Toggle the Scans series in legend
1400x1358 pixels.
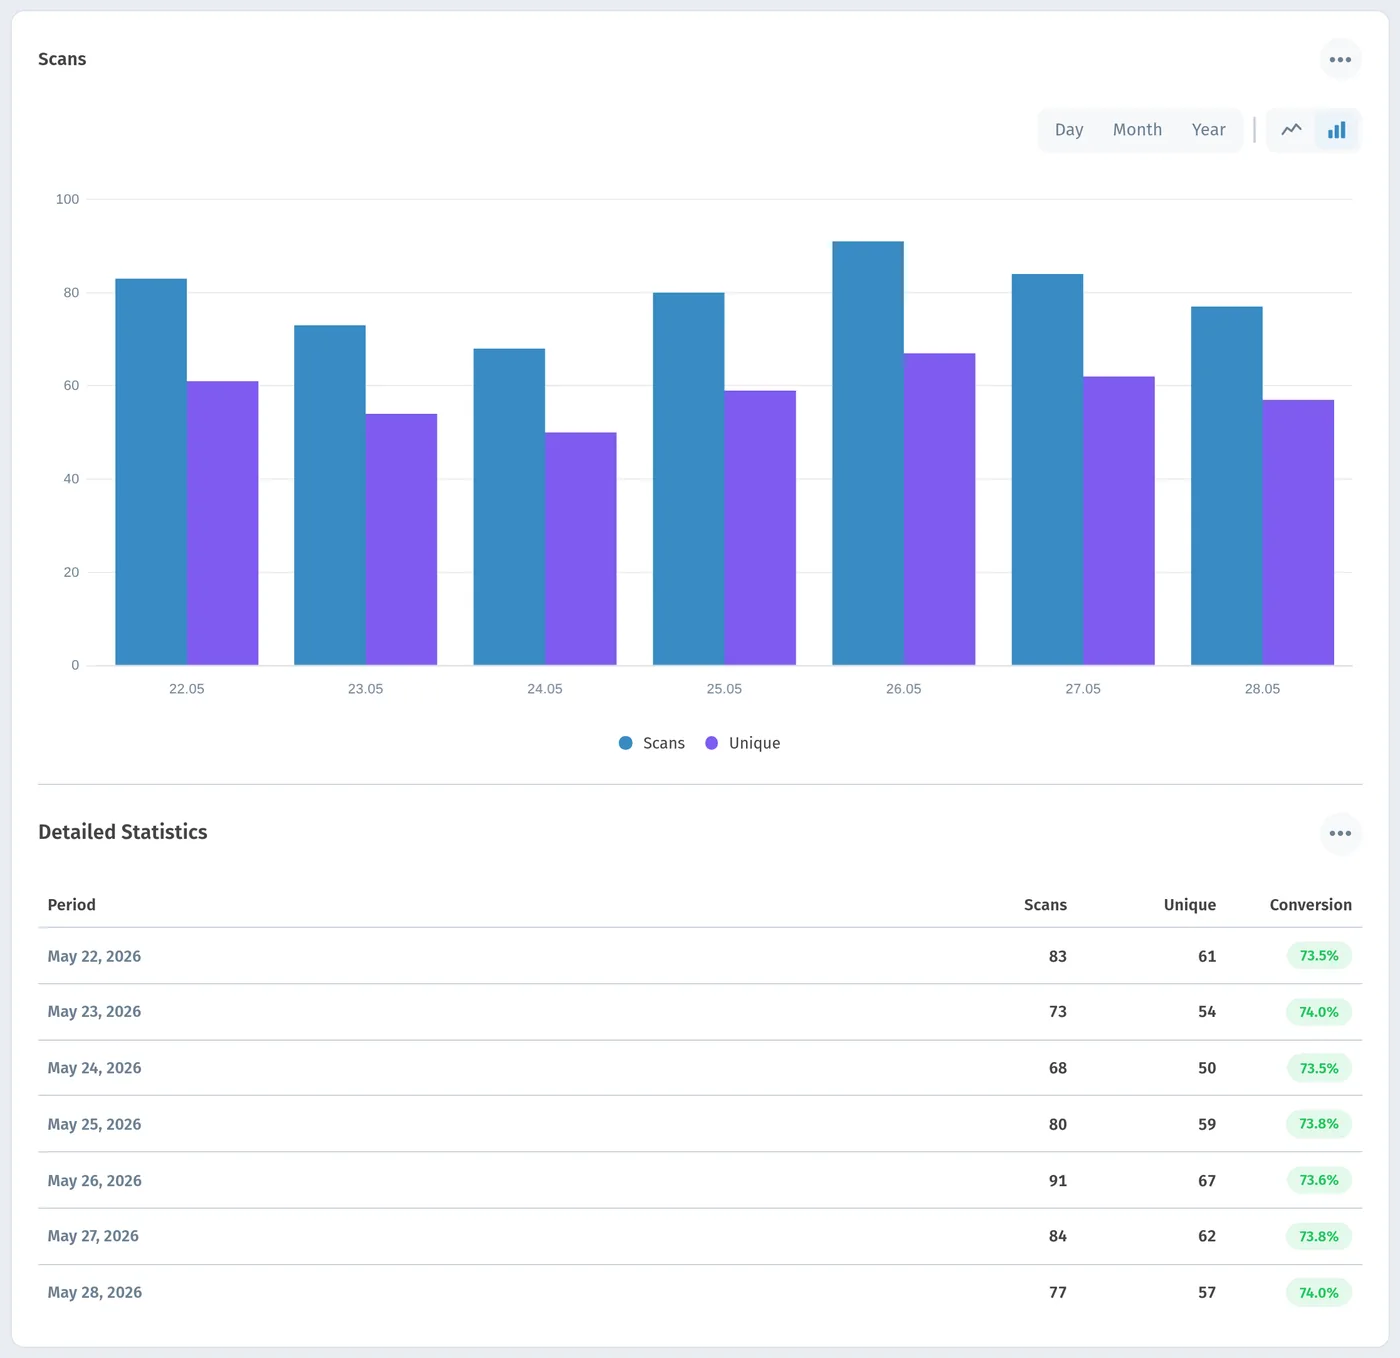tap(652, 743)
